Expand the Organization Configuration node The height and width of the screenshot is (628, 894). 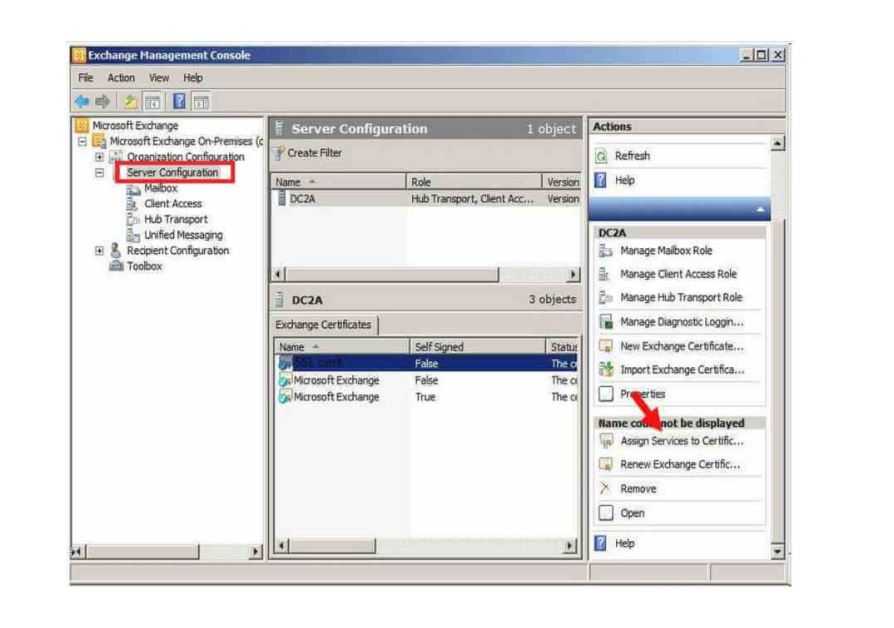tap(99, 157)
